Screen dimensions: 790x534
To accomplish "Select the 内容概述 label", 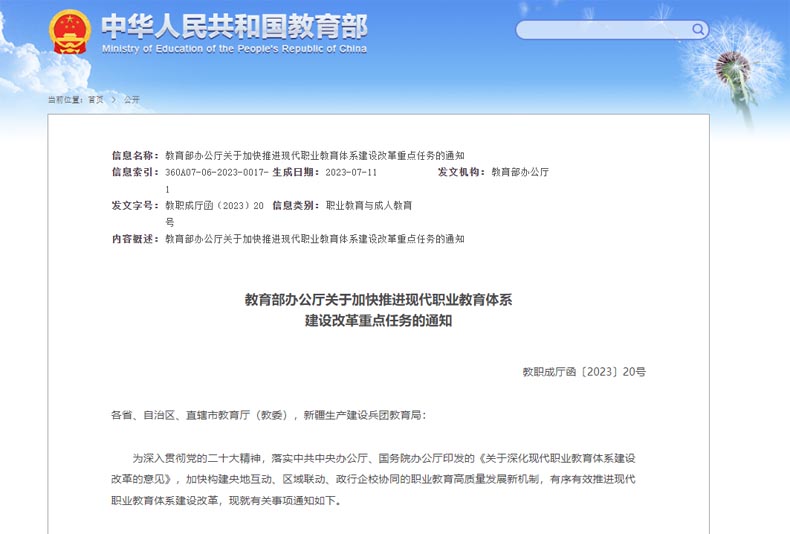I will tap(135, 239).
